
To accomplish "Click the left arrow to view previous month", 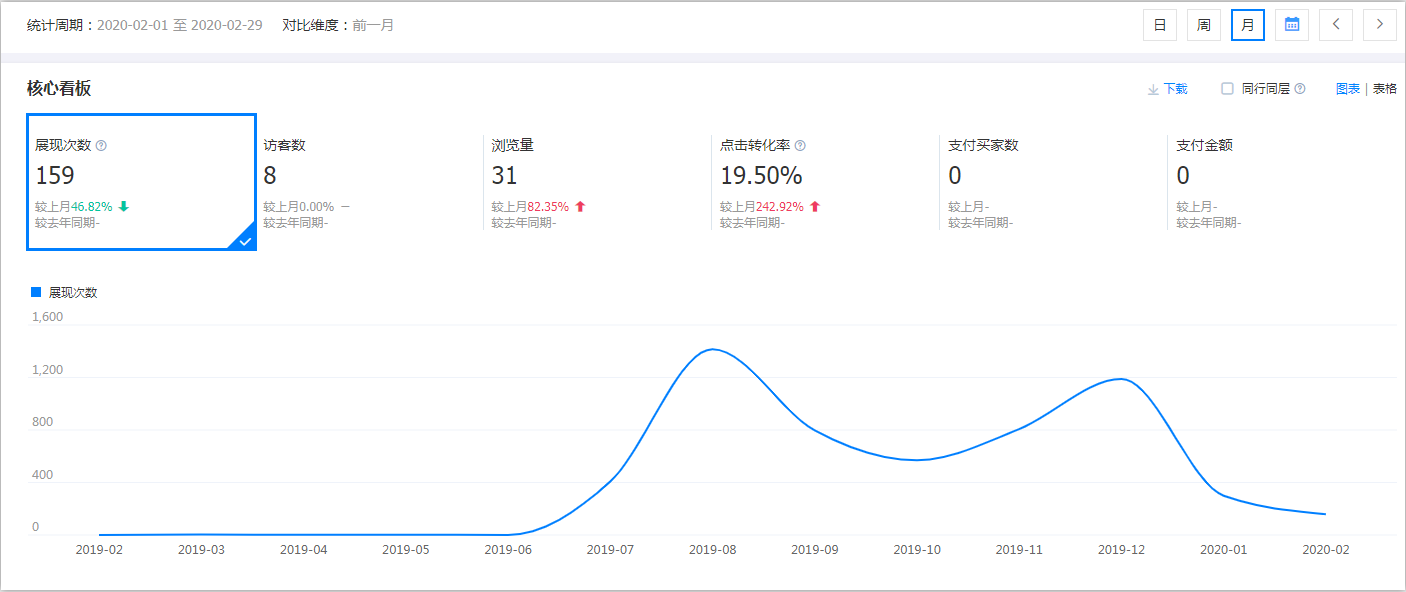I will point(1336,24).
